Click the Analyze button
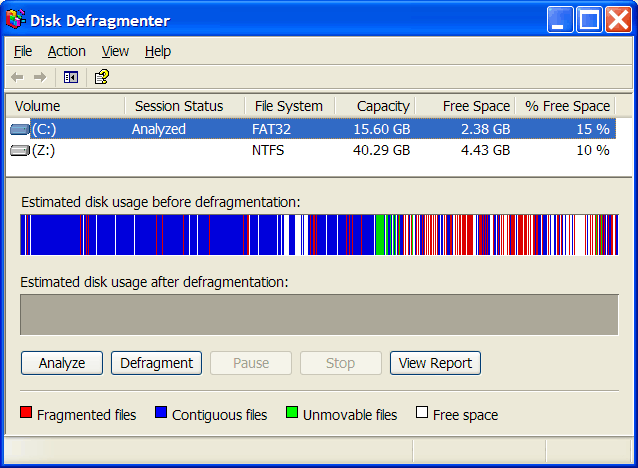This screenshot has height=468, width=638. click(62, 363)
